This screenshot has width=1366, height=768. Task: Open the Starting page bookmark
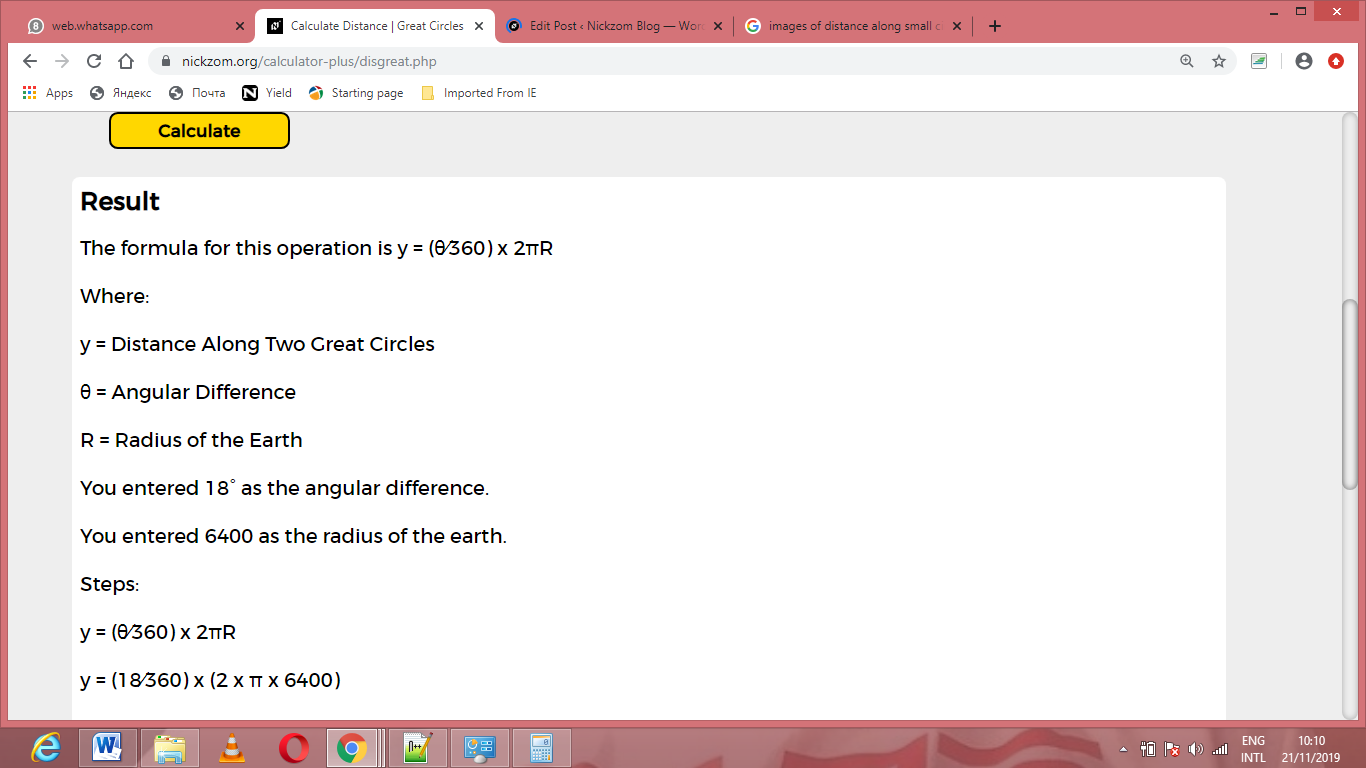coord(356,93)
